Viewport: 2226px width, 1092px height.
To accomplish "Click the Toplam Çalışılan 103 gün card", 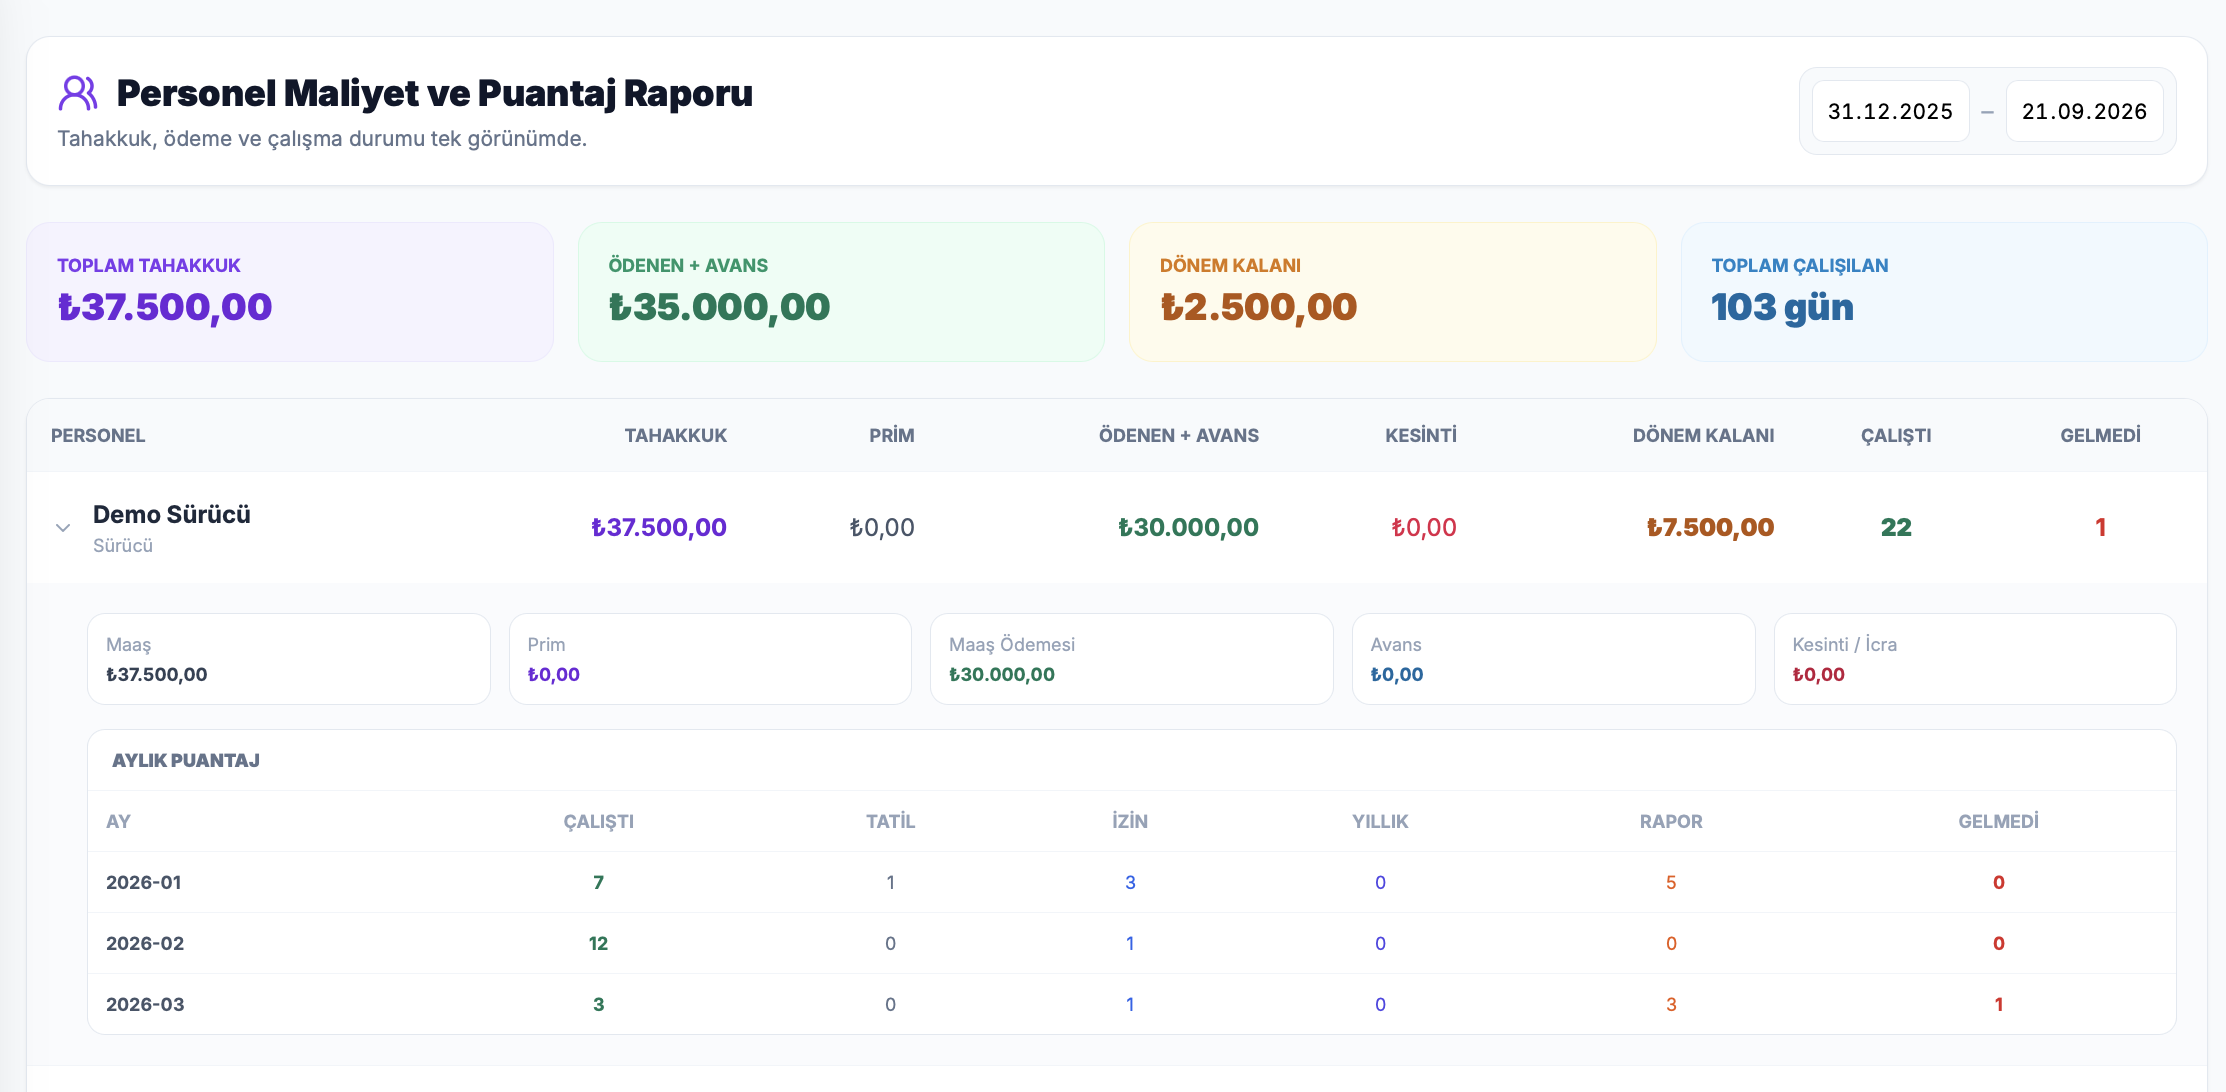I will [x=1944, y=292].
